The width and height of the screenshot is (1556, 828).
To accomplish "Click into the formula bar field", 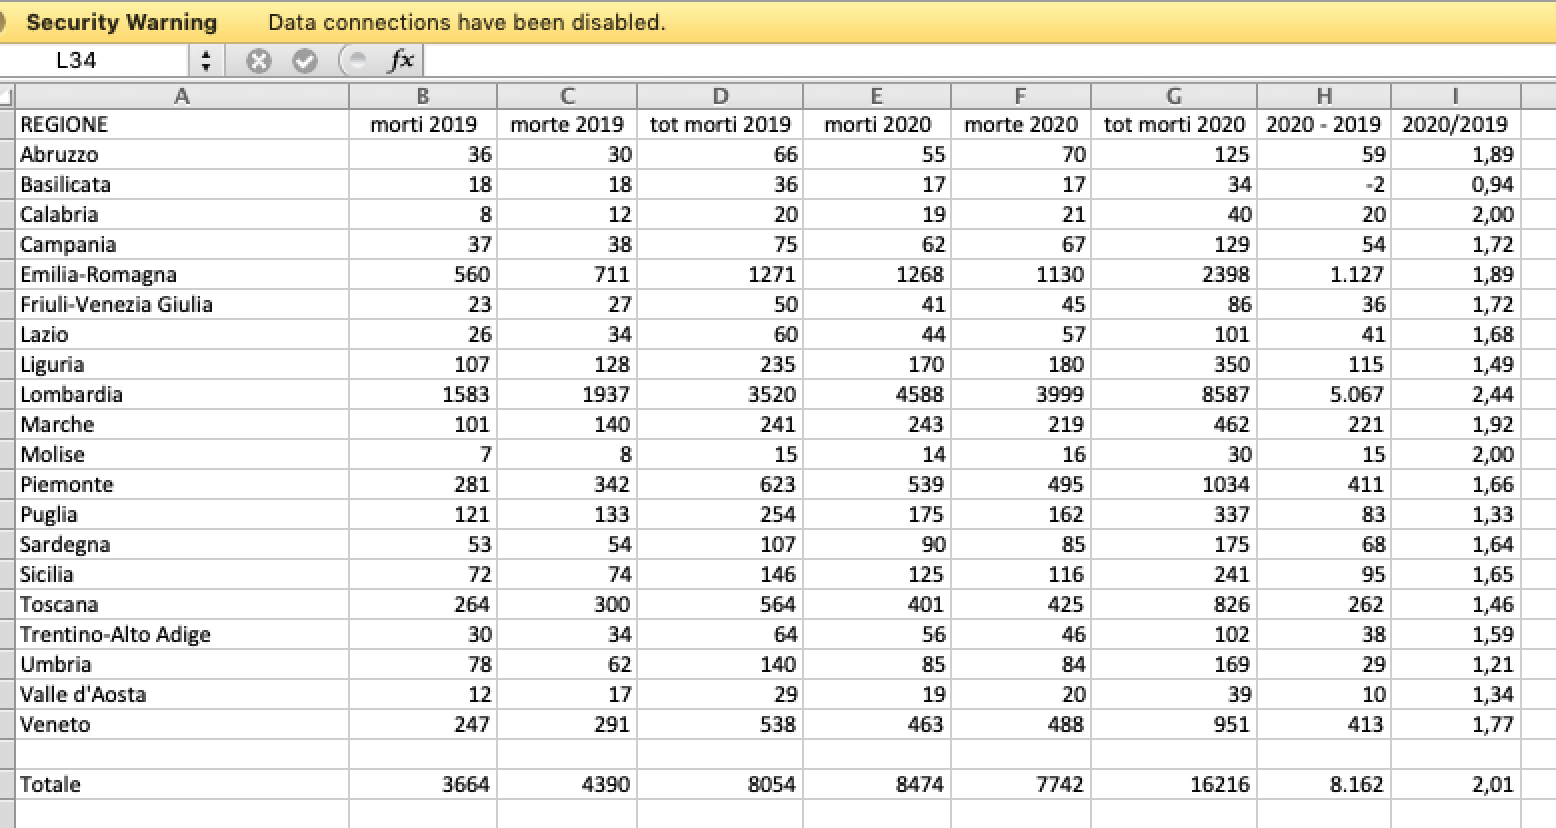I will [989, 61].
